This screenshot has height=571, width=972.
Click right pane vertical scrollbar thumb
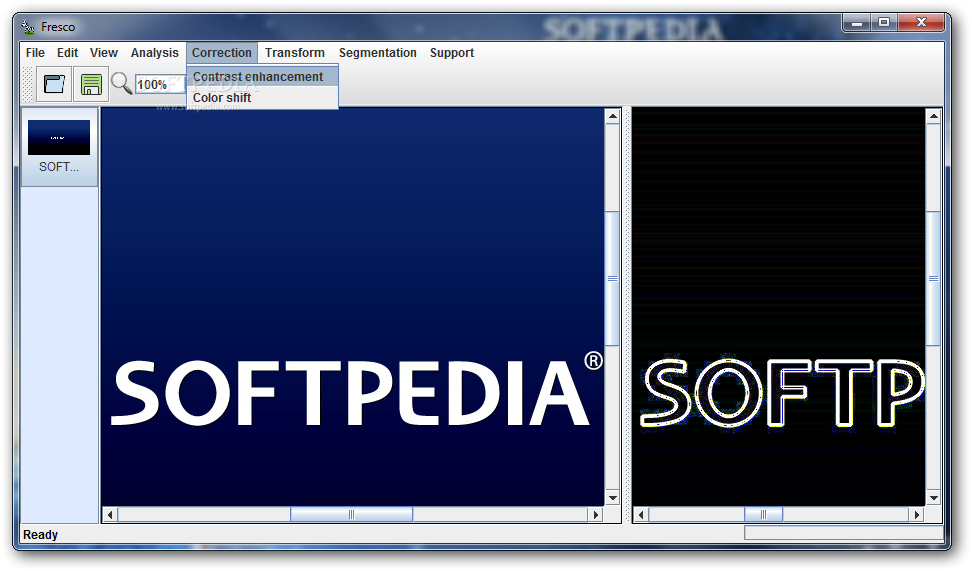point(934,278)
